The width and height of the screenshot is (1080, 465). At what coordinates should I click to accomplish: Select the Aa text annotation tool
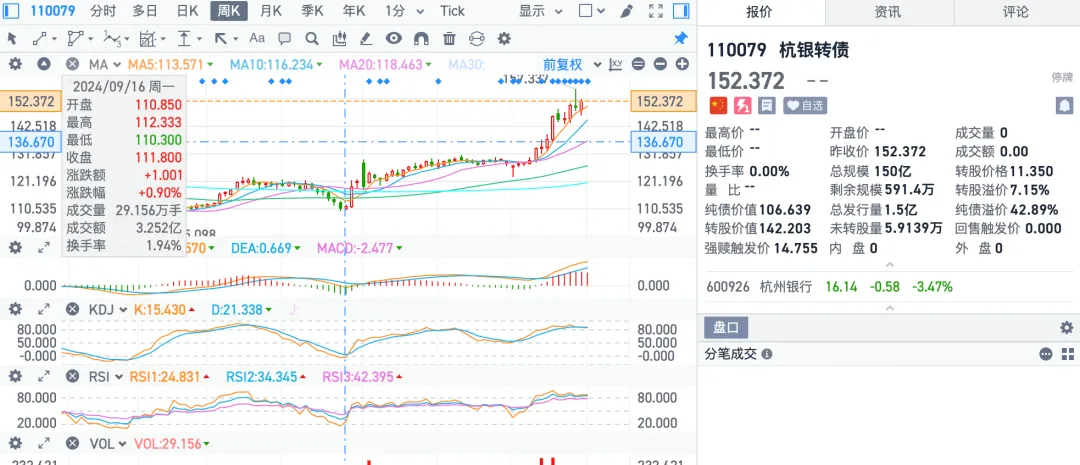(257, 39)
